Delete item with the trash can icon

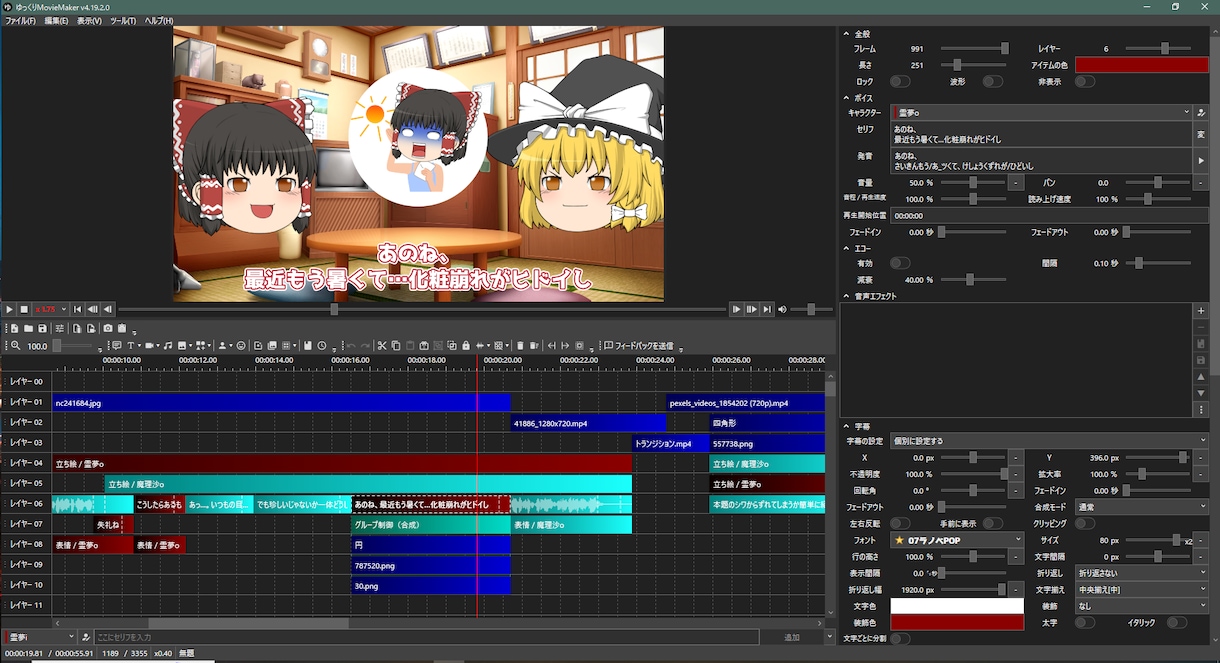[520, 345]
